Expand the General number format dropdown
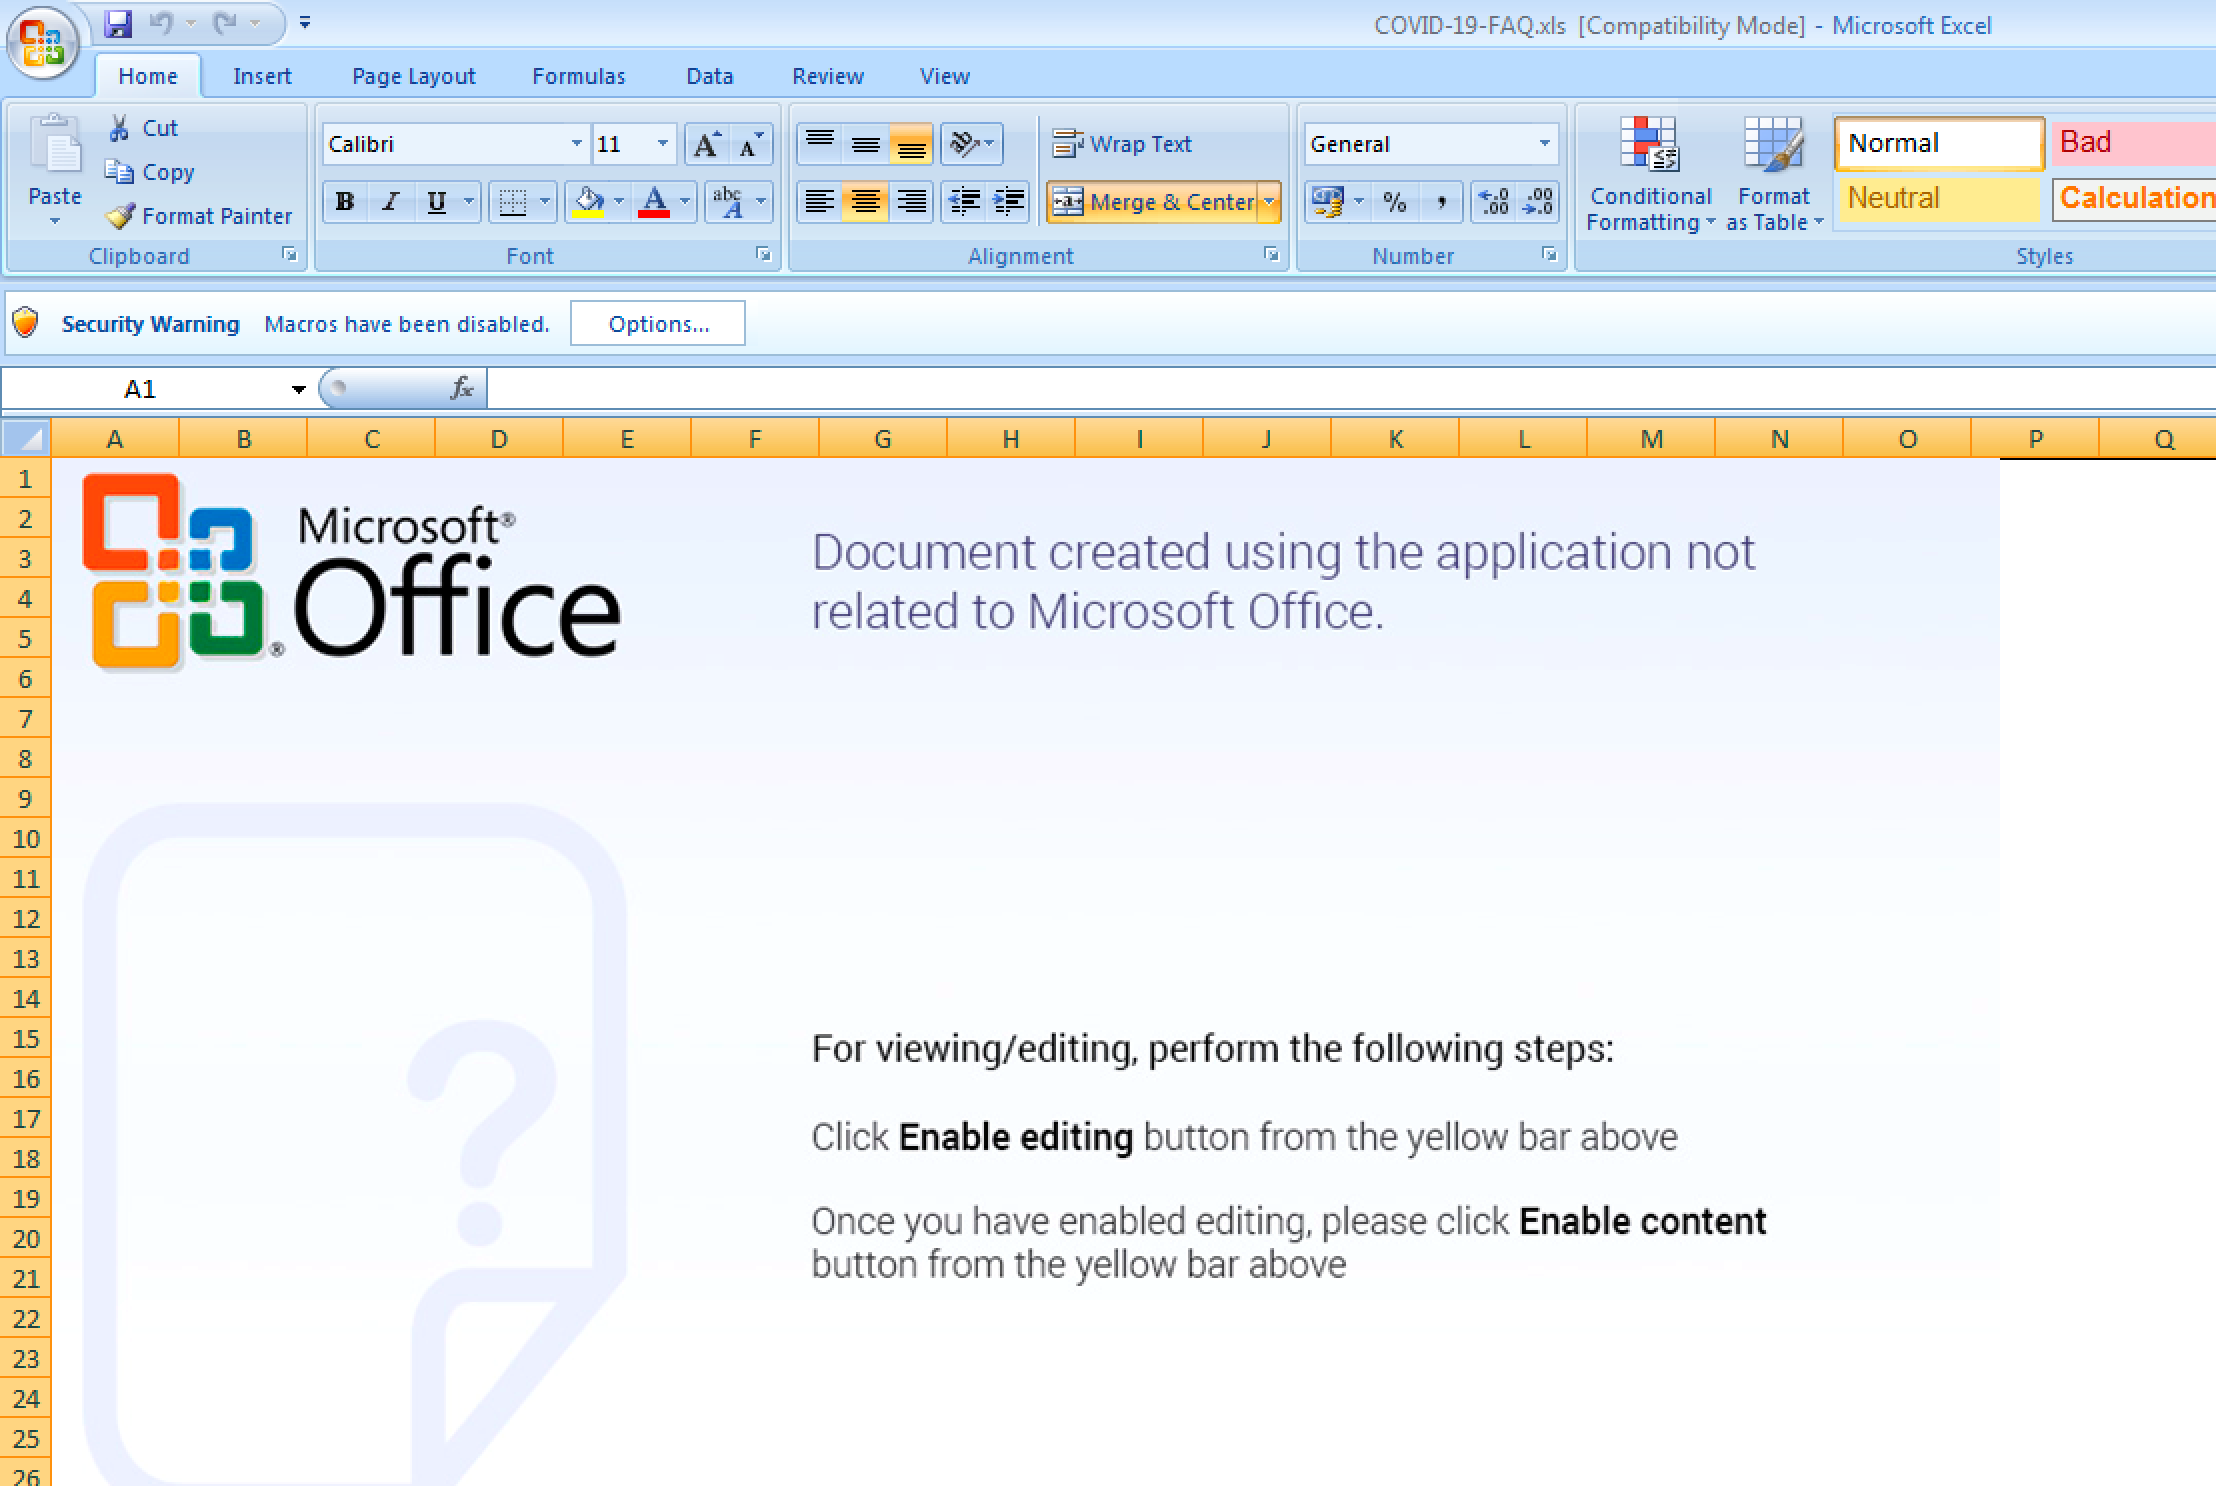 [x=1544, y=145]
